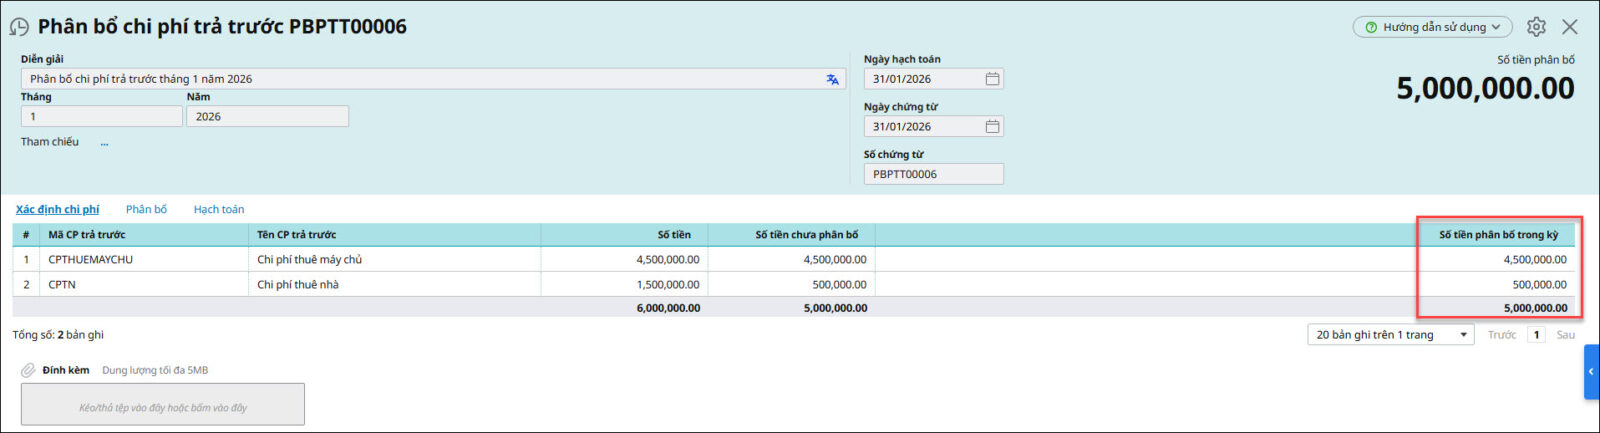Click the Tham chiếu ellipsis link
Screen dimensions: 1600x433
click(104, 143)
